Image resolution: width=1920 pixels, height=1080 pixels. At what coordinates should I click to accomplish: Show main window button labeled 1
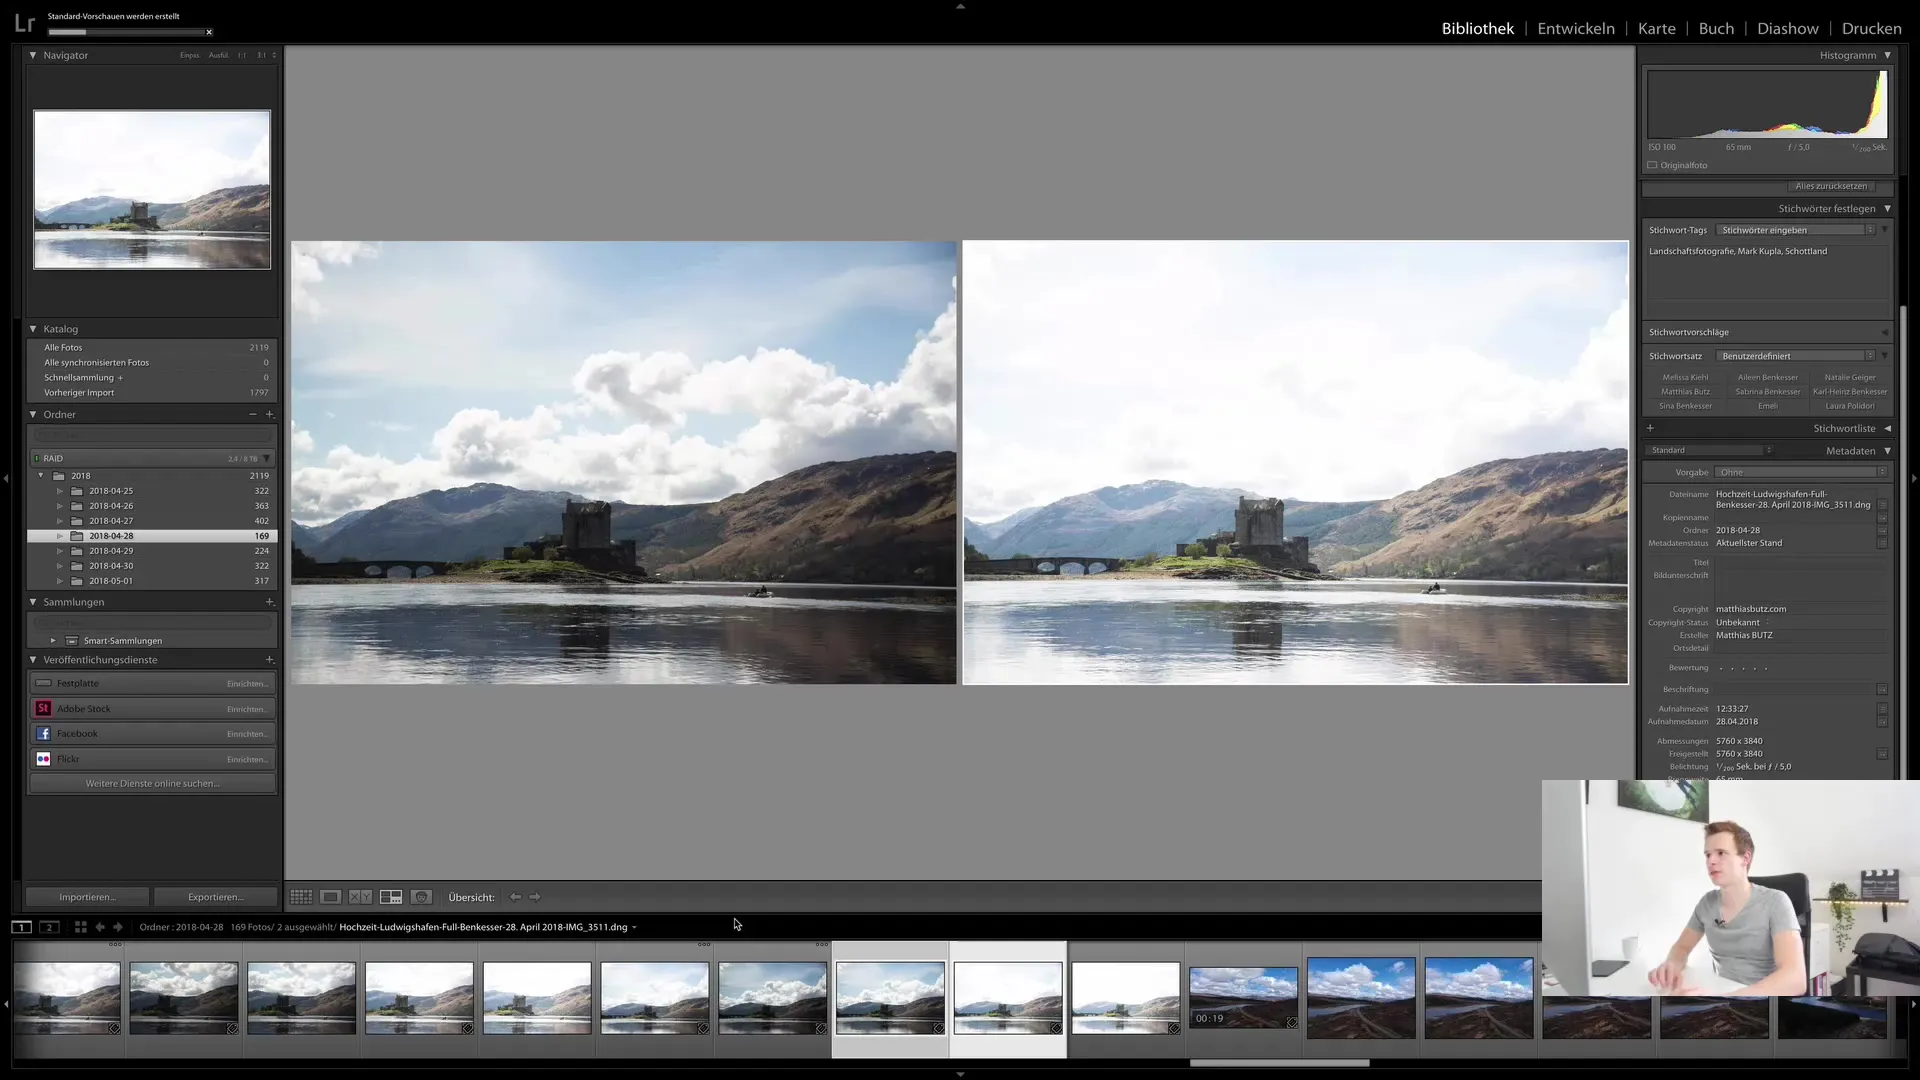[x=21, y=927]
